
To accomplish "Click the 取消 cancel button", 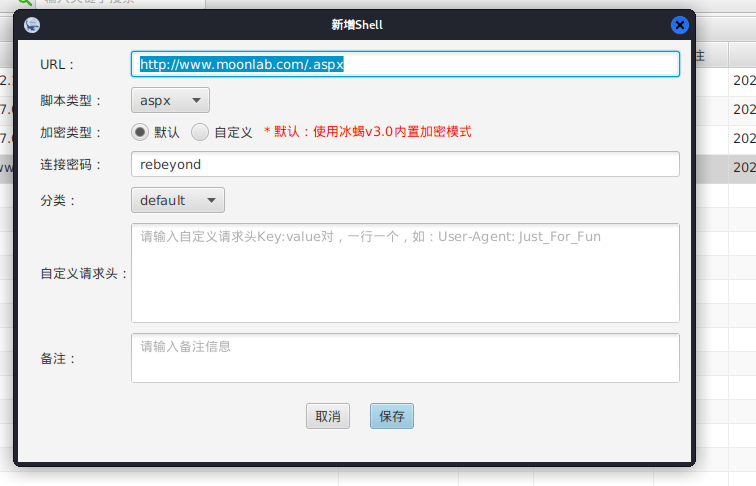I will [x=328, y=416].
